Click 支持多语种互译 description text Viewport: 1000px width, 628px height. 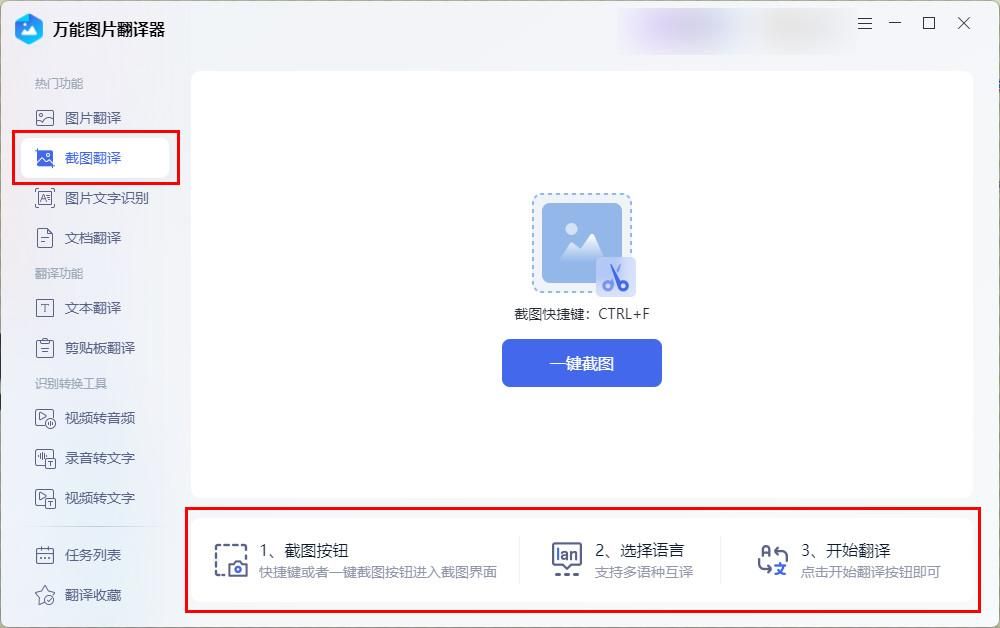[643, 572]
